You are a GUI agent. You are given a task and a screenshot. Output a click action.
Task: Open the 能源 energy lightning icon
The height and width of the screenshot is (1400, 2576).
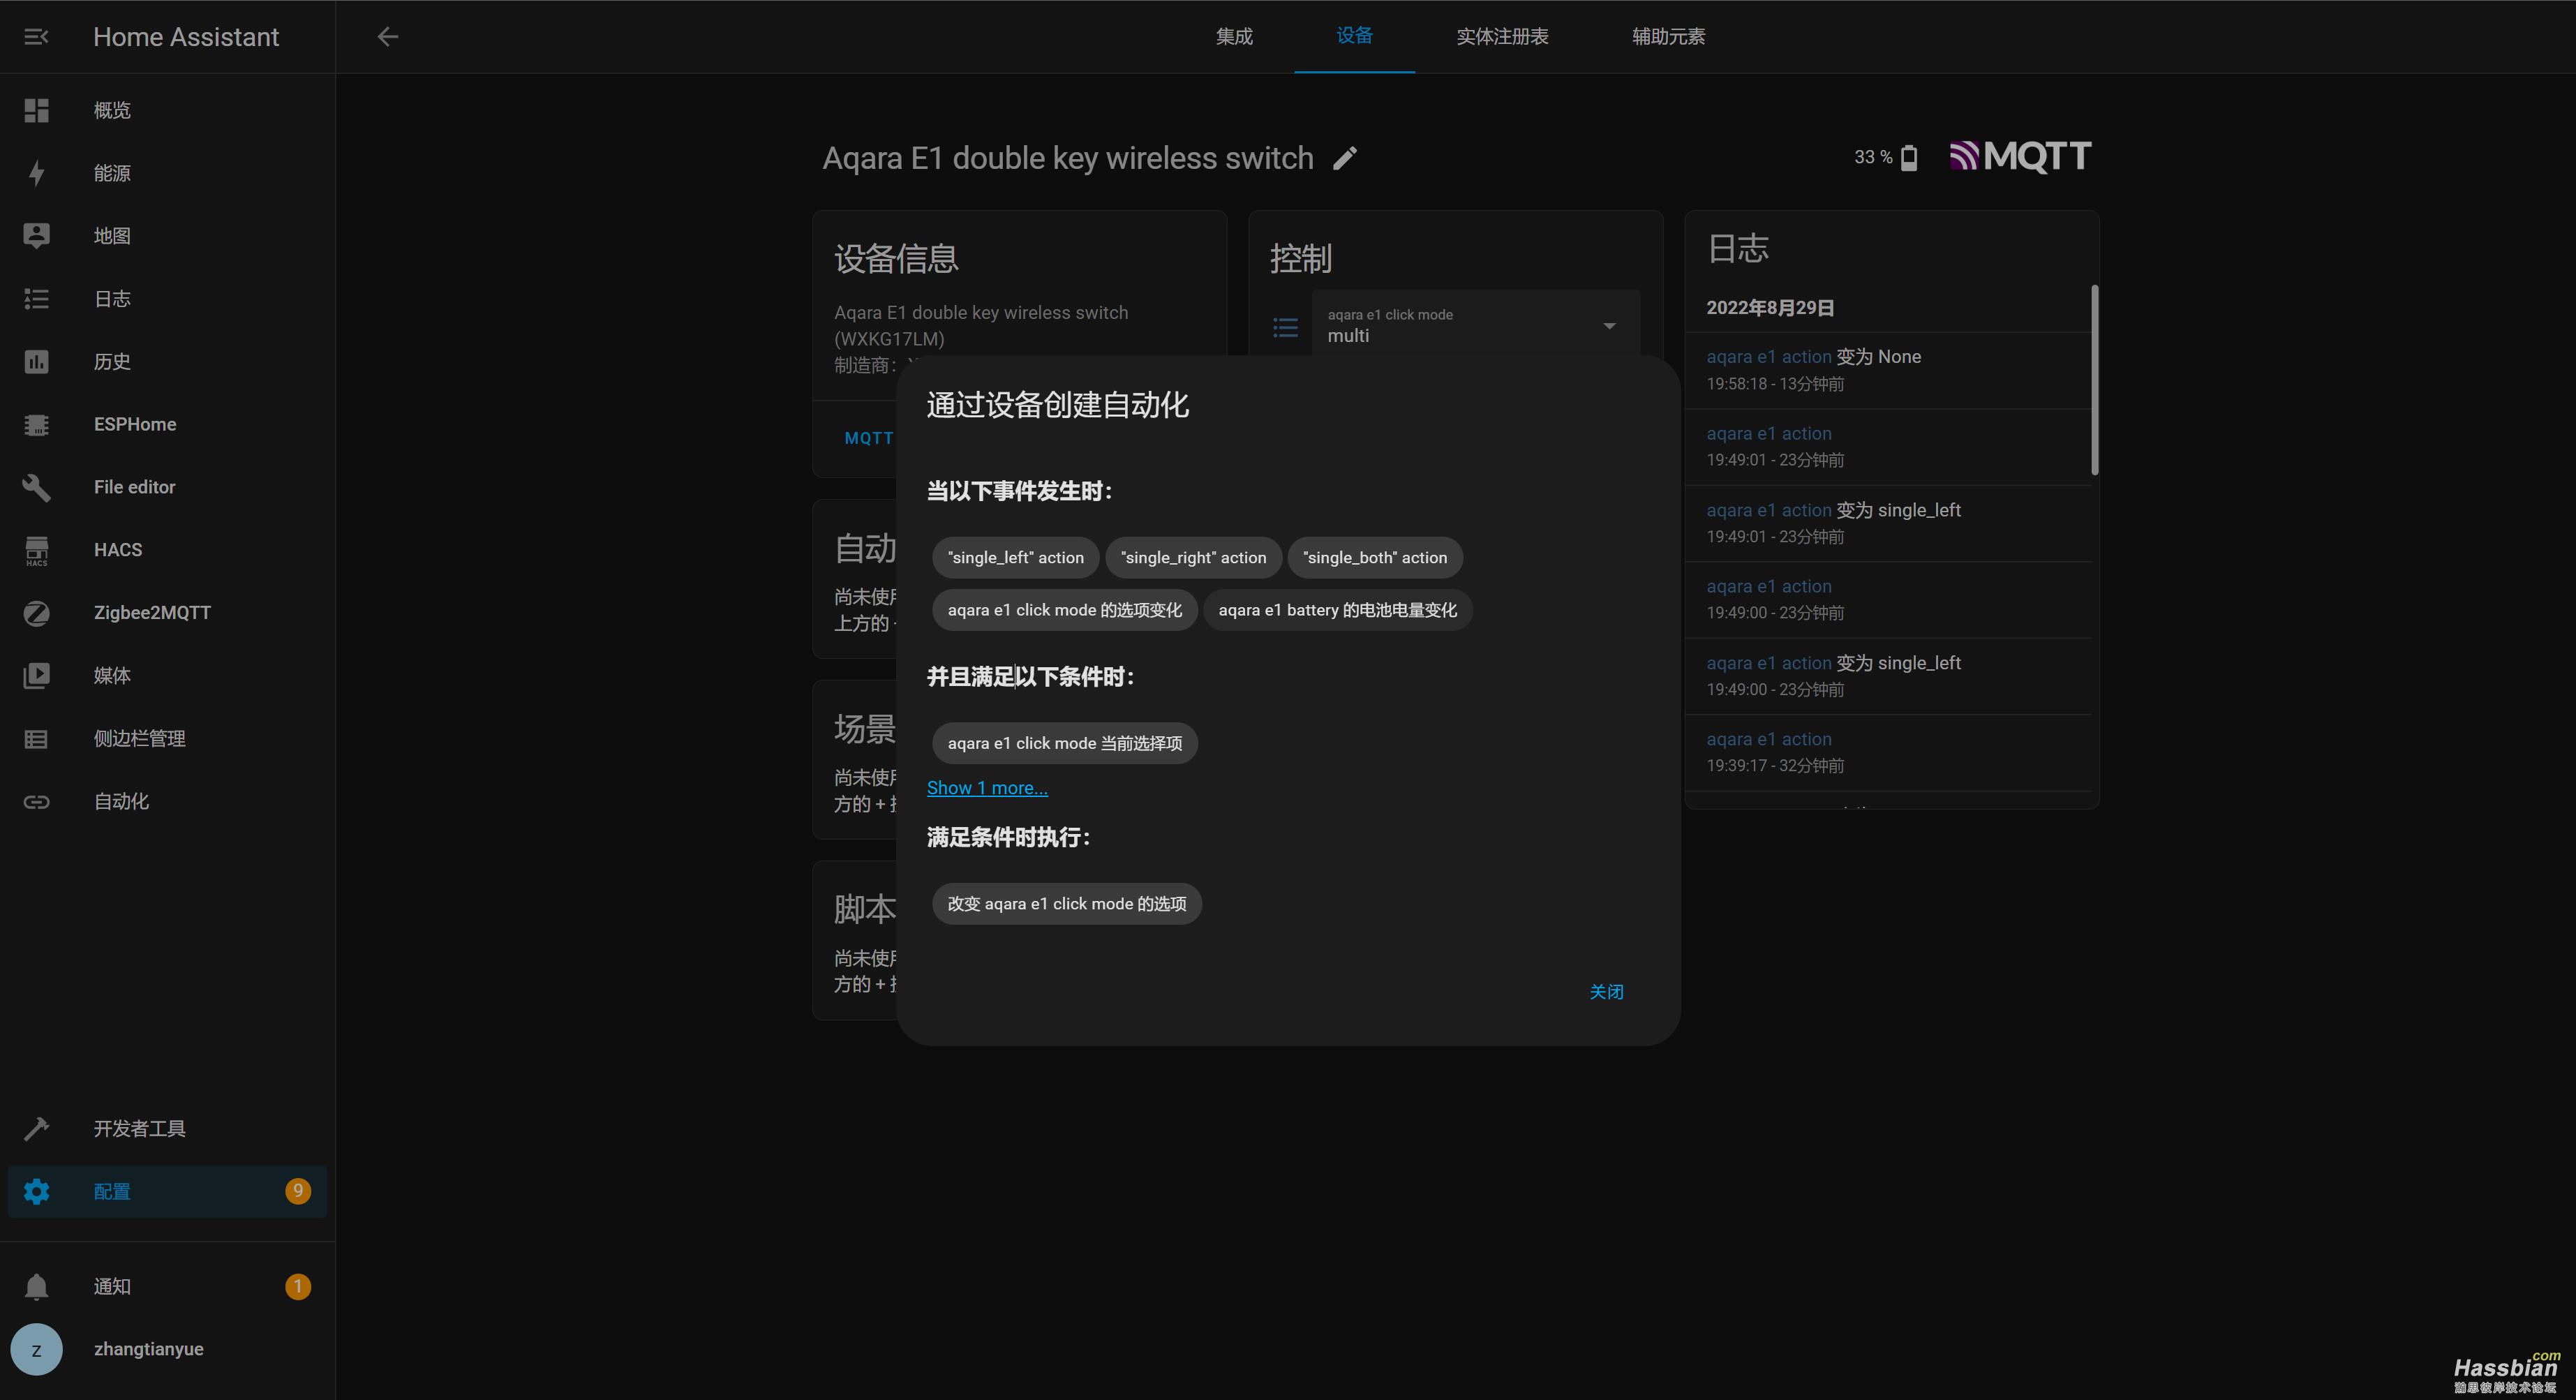(x=36, y=173)
